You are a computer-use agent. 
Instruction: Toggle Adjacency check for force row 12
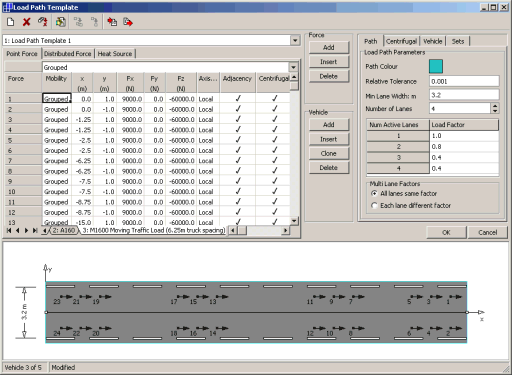(238, 212)
